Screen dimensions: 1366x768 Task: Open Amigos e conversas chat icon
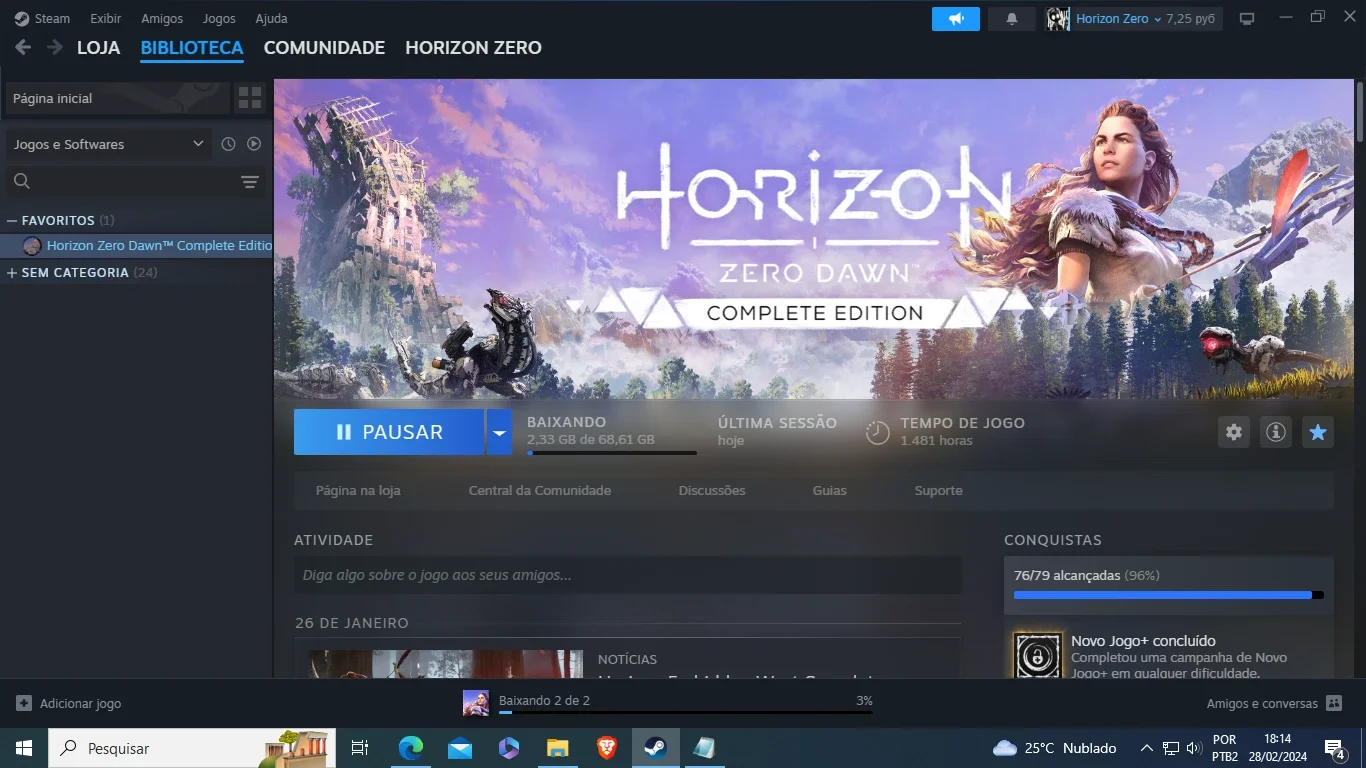1333,703
